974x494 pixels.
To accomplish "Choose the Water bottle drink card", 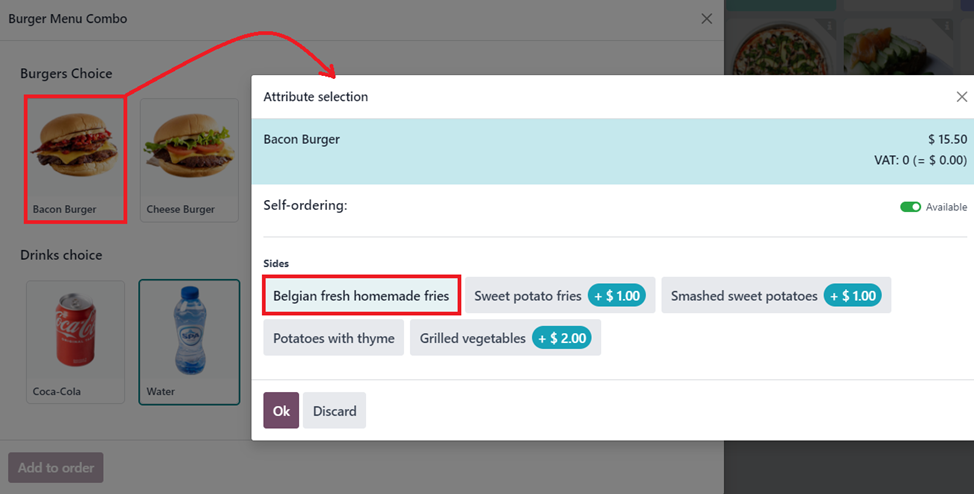I will tap(189, 342).
